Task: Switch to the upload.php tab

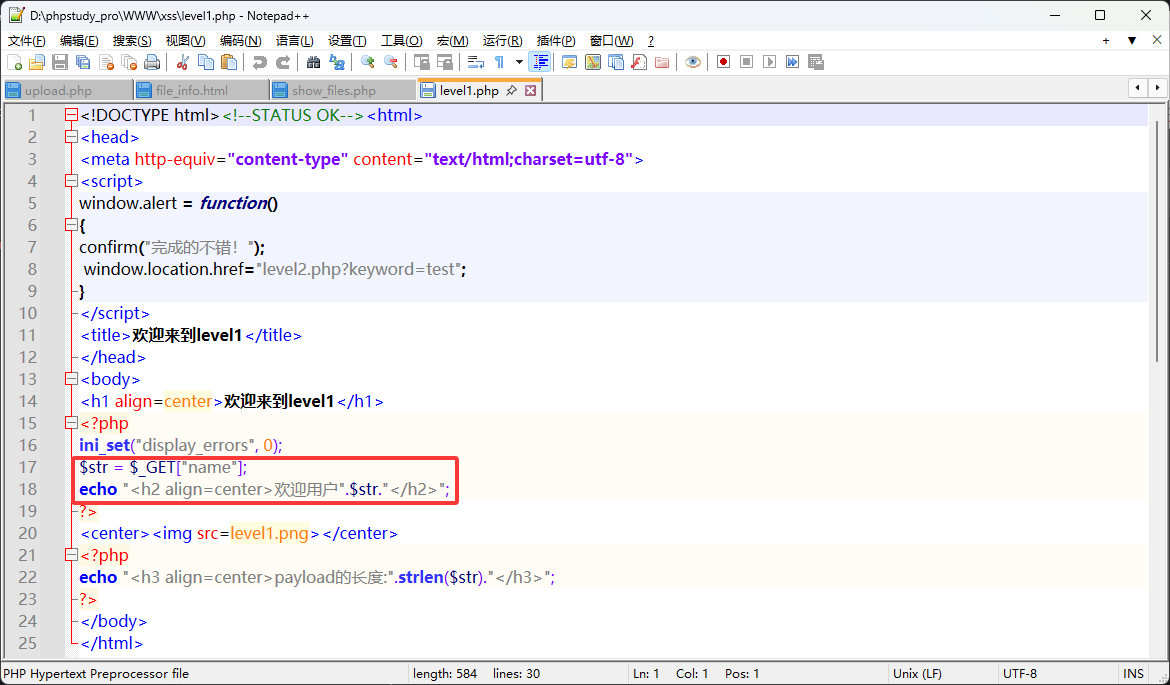Action: pyautogui.click(x=68, y=90)
